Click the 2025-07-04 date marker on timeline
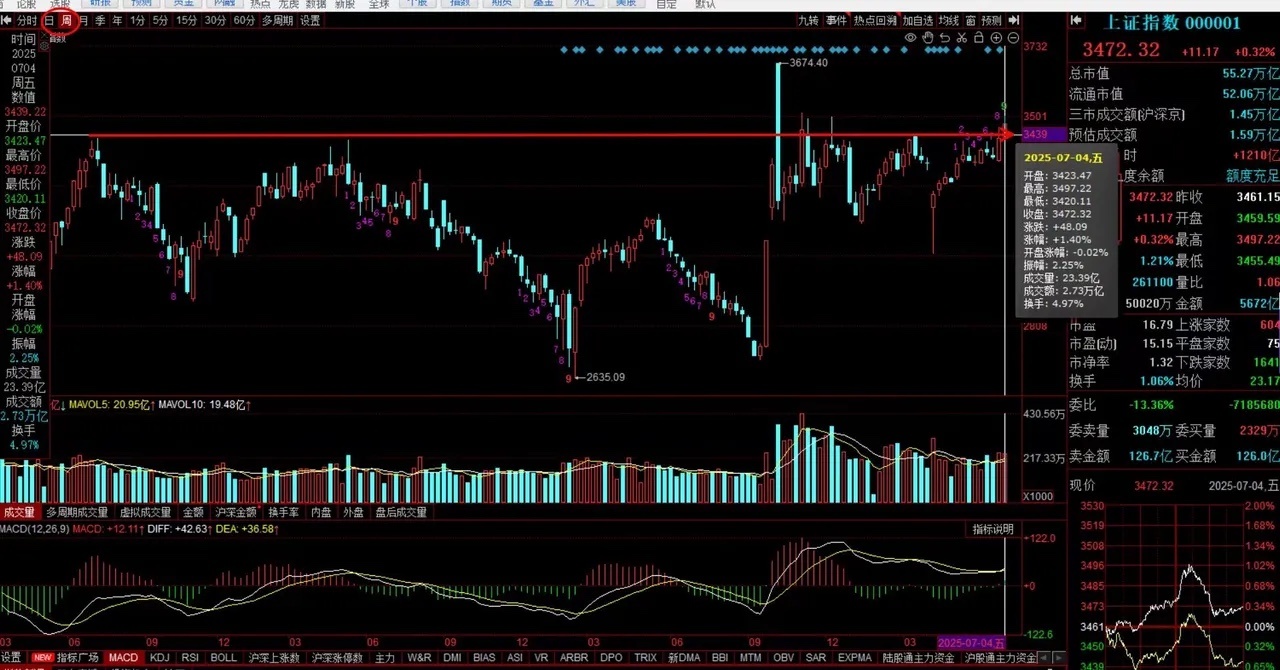This screenshot has width=1280, height=670. coord(970,640)
